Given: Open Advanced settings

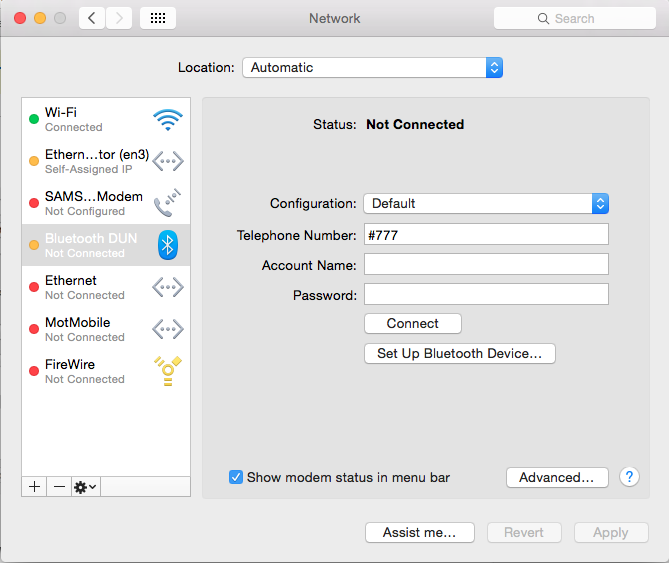Looking at the screenshot, I should [x=557, y=477].
